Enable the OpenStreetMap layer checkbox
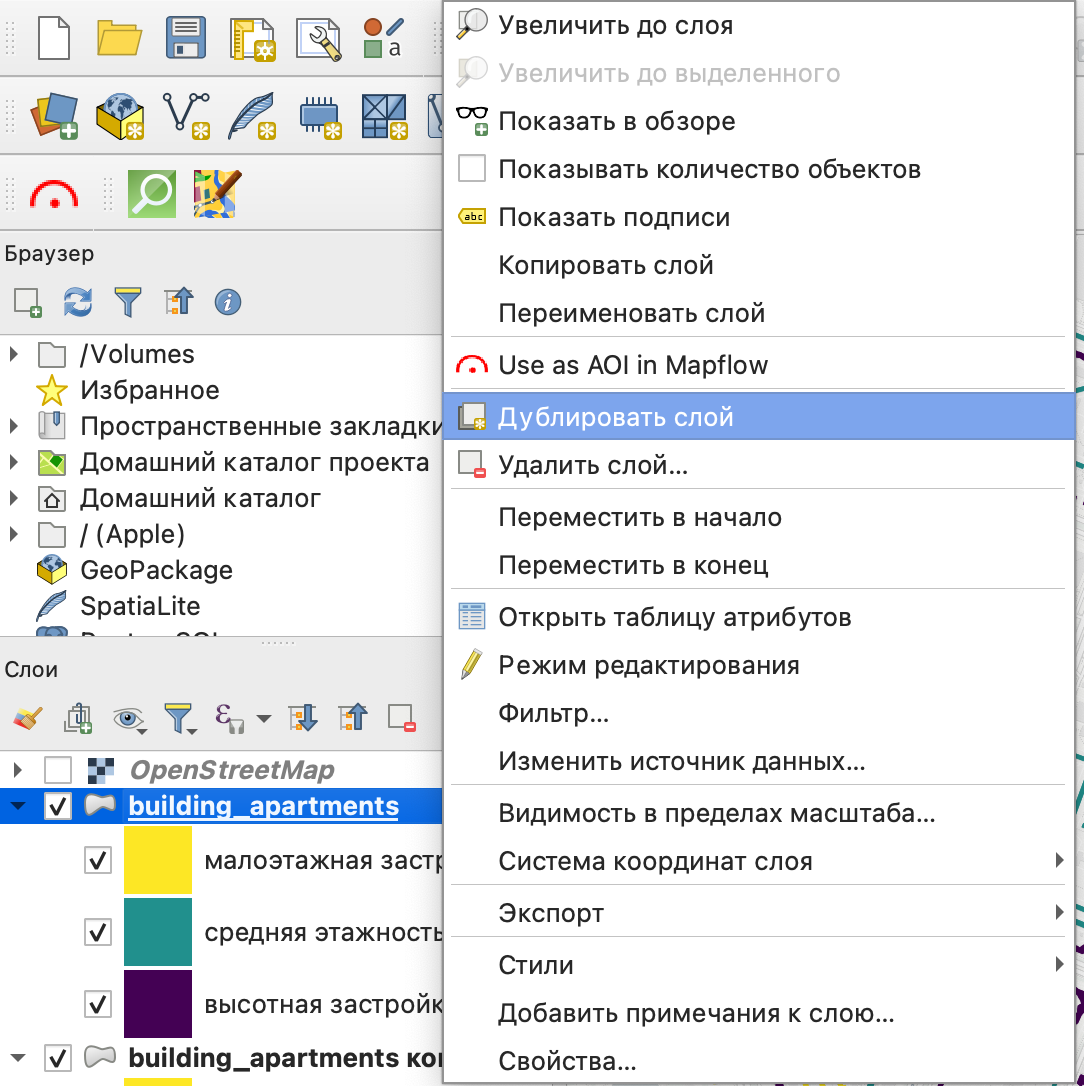This screenshot has width=1084, height=1086. (x=58, y=770)
